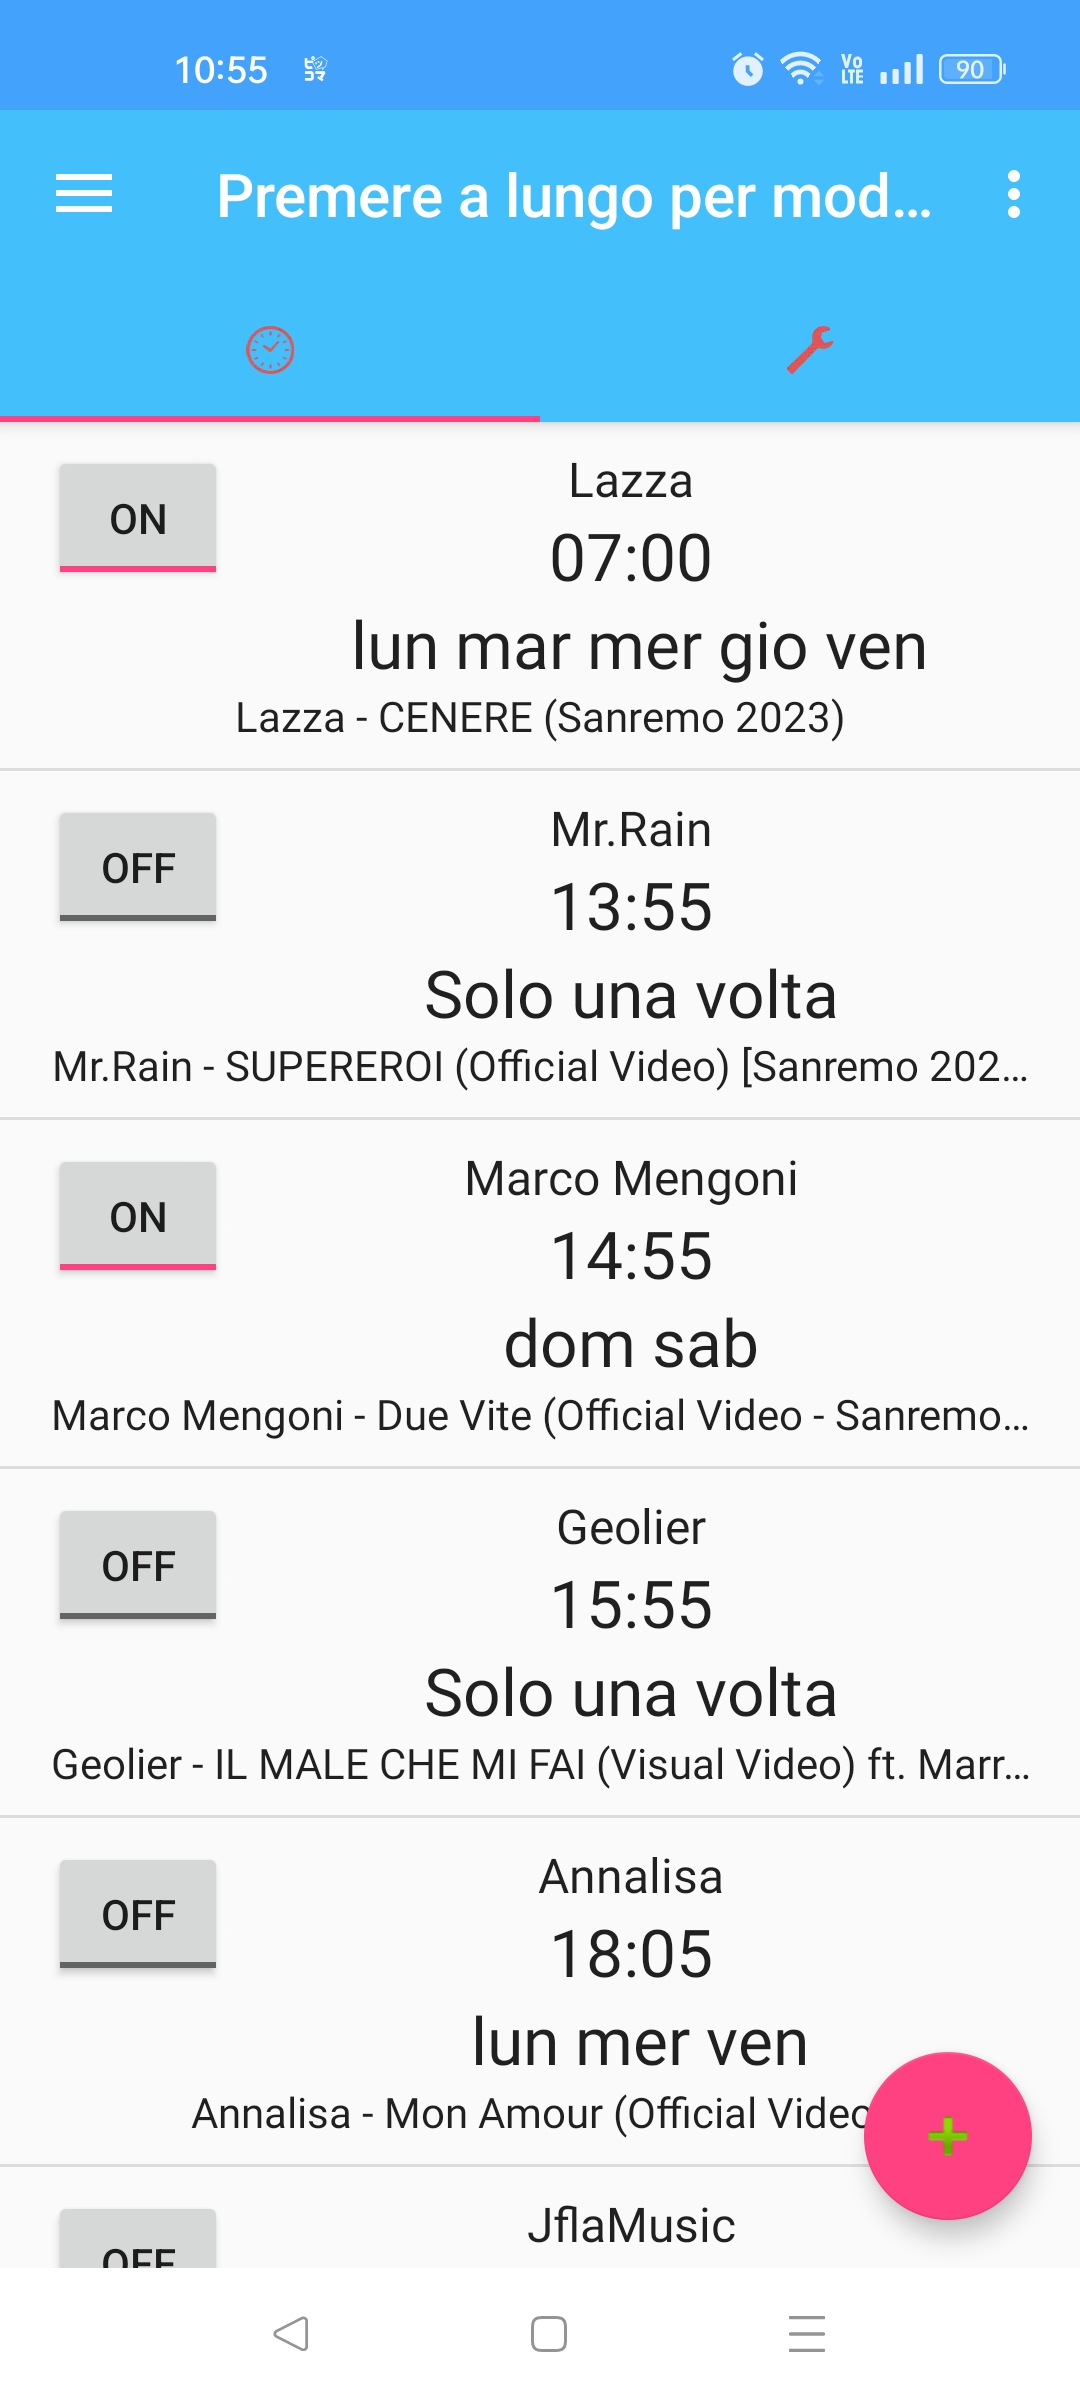Switch to the wrench settings tab

point(810,350)
